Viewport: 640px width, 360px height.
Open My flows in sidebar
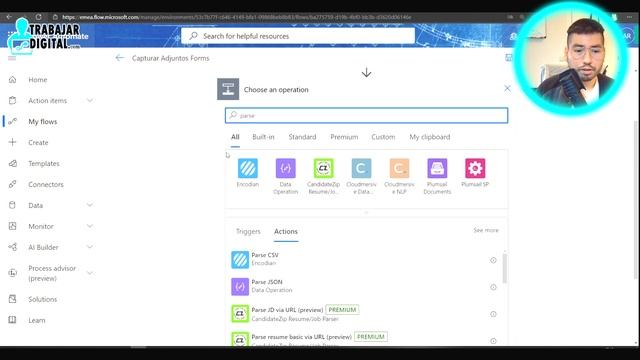tap(42, 121)
